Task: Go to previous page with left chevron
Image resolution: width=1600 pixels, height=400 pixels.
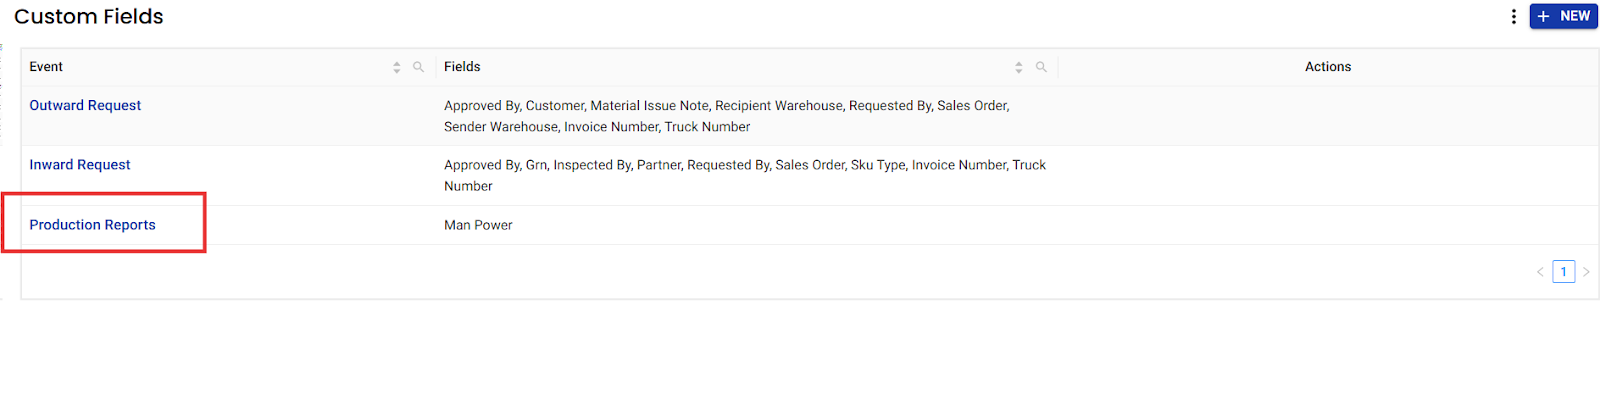Action: click(x=1540, y=272)
